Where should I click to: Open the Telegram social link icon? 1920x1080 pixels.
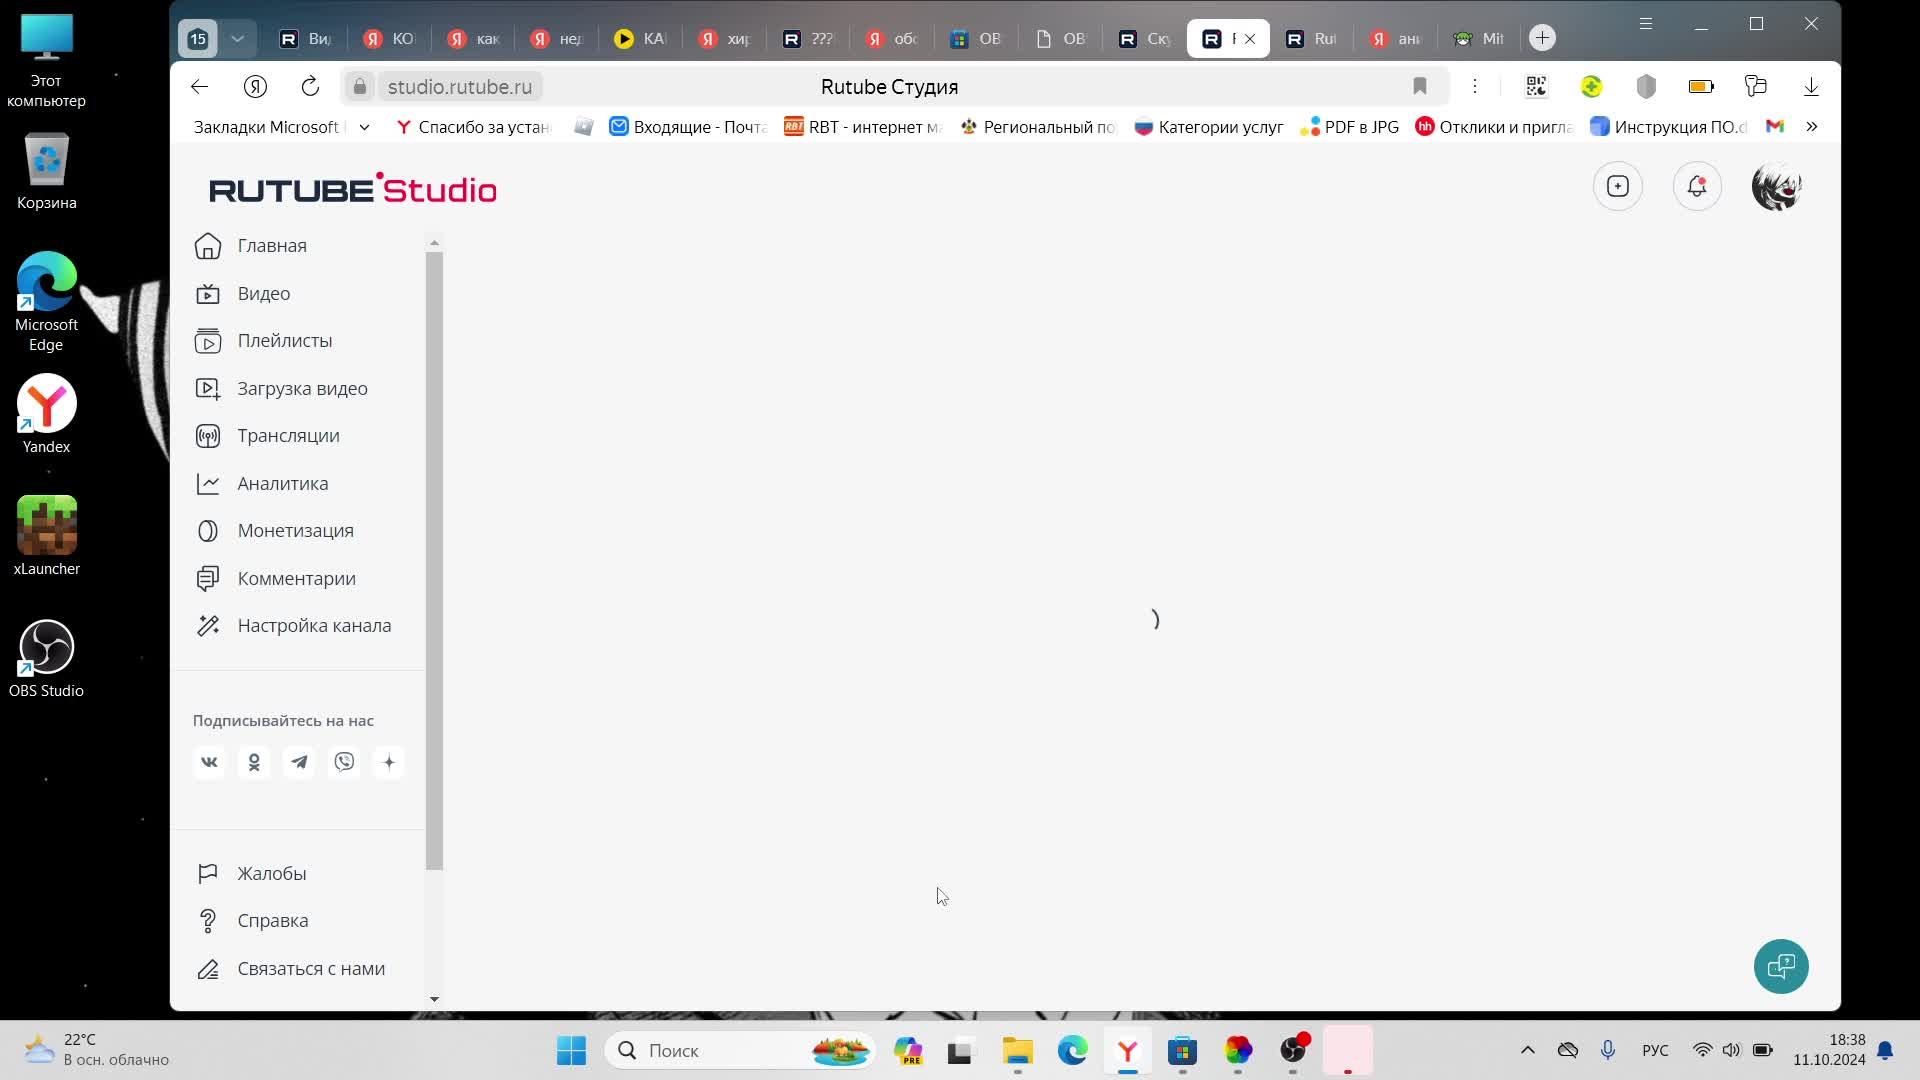tap(299, 762)
